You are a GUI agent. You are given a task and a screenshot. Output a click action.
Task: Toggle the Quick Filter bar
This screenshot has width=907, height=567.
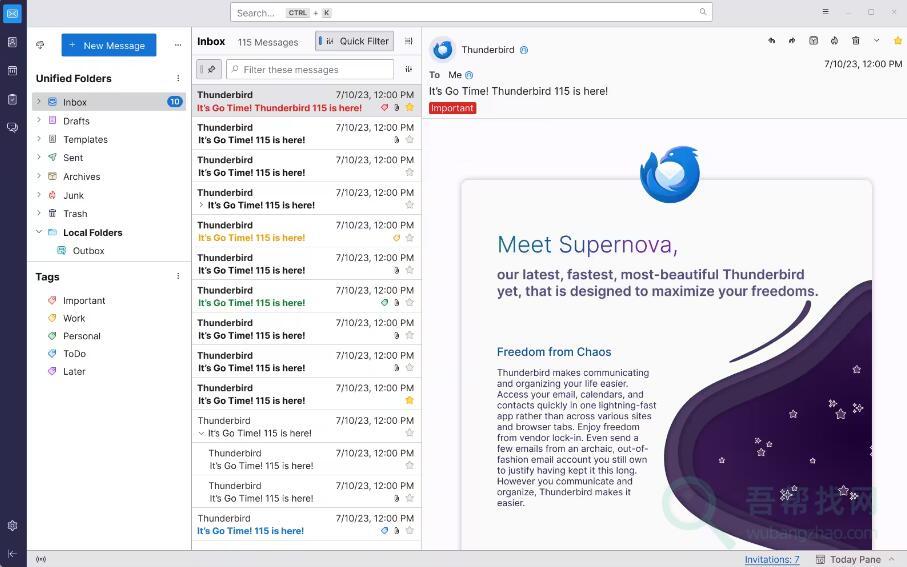click(354, 41)
